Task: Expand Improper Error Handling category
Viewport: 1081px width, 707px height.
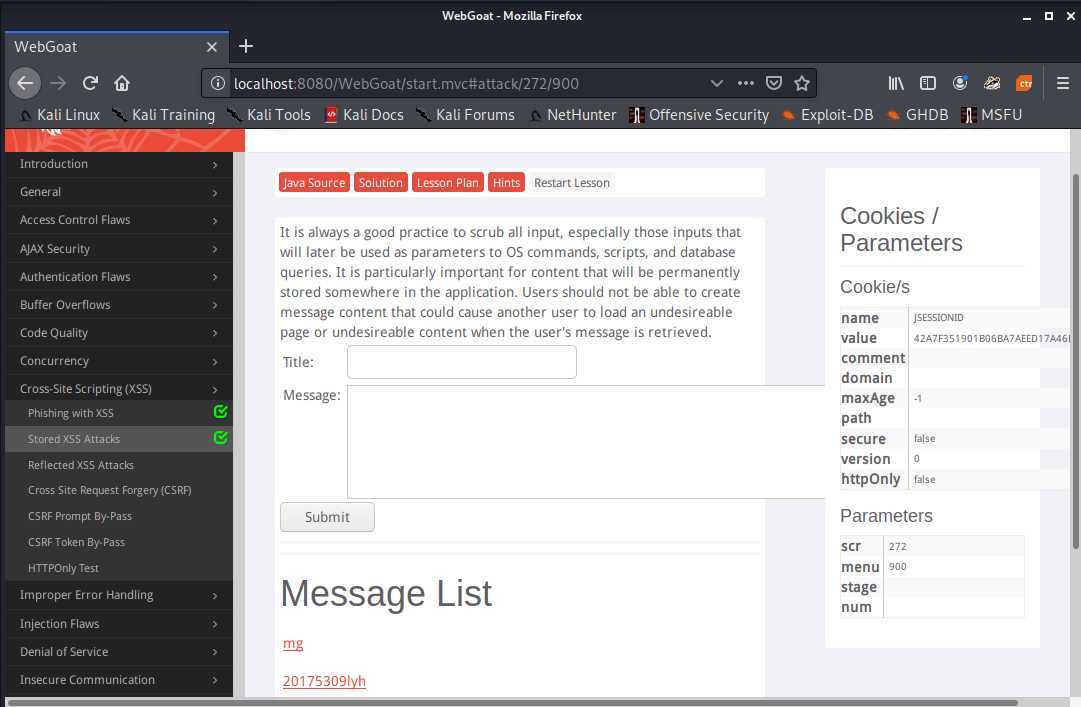Action: tap(119, 595)
